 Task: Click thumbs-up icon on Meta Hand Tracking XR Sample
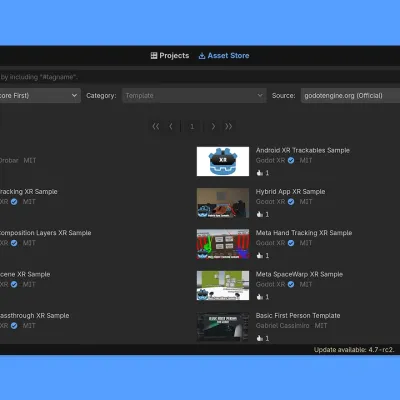[x=260, y=255]
